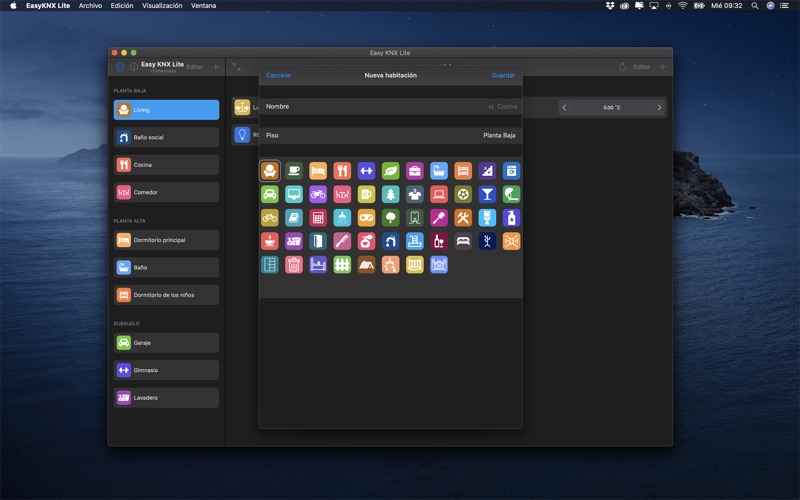Screen dimensions: 800x500
Task: Select the green picket fence icon
Action: 342,265
